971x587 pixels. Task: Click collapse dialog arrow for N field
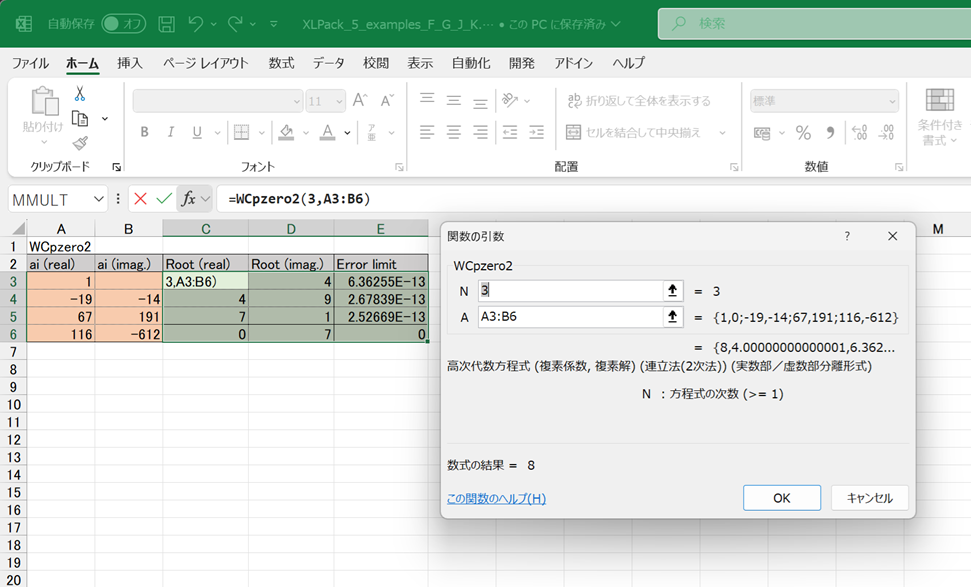click(673, 290)
